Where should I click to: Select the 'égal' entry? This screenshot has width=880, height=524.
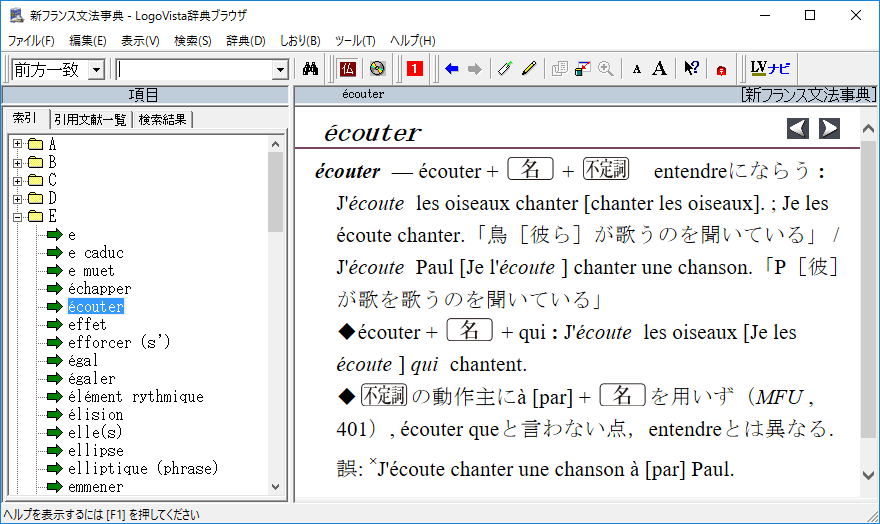pos(82,361)
